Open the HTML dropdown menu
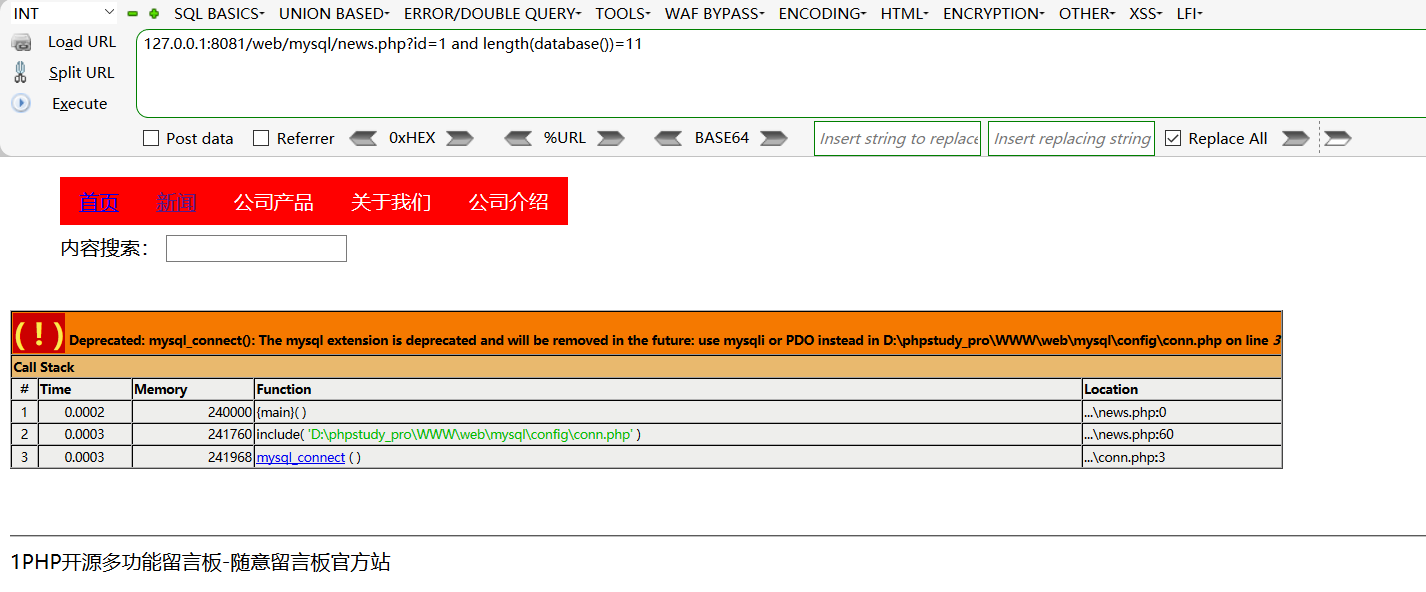 [x=905, y=14]
